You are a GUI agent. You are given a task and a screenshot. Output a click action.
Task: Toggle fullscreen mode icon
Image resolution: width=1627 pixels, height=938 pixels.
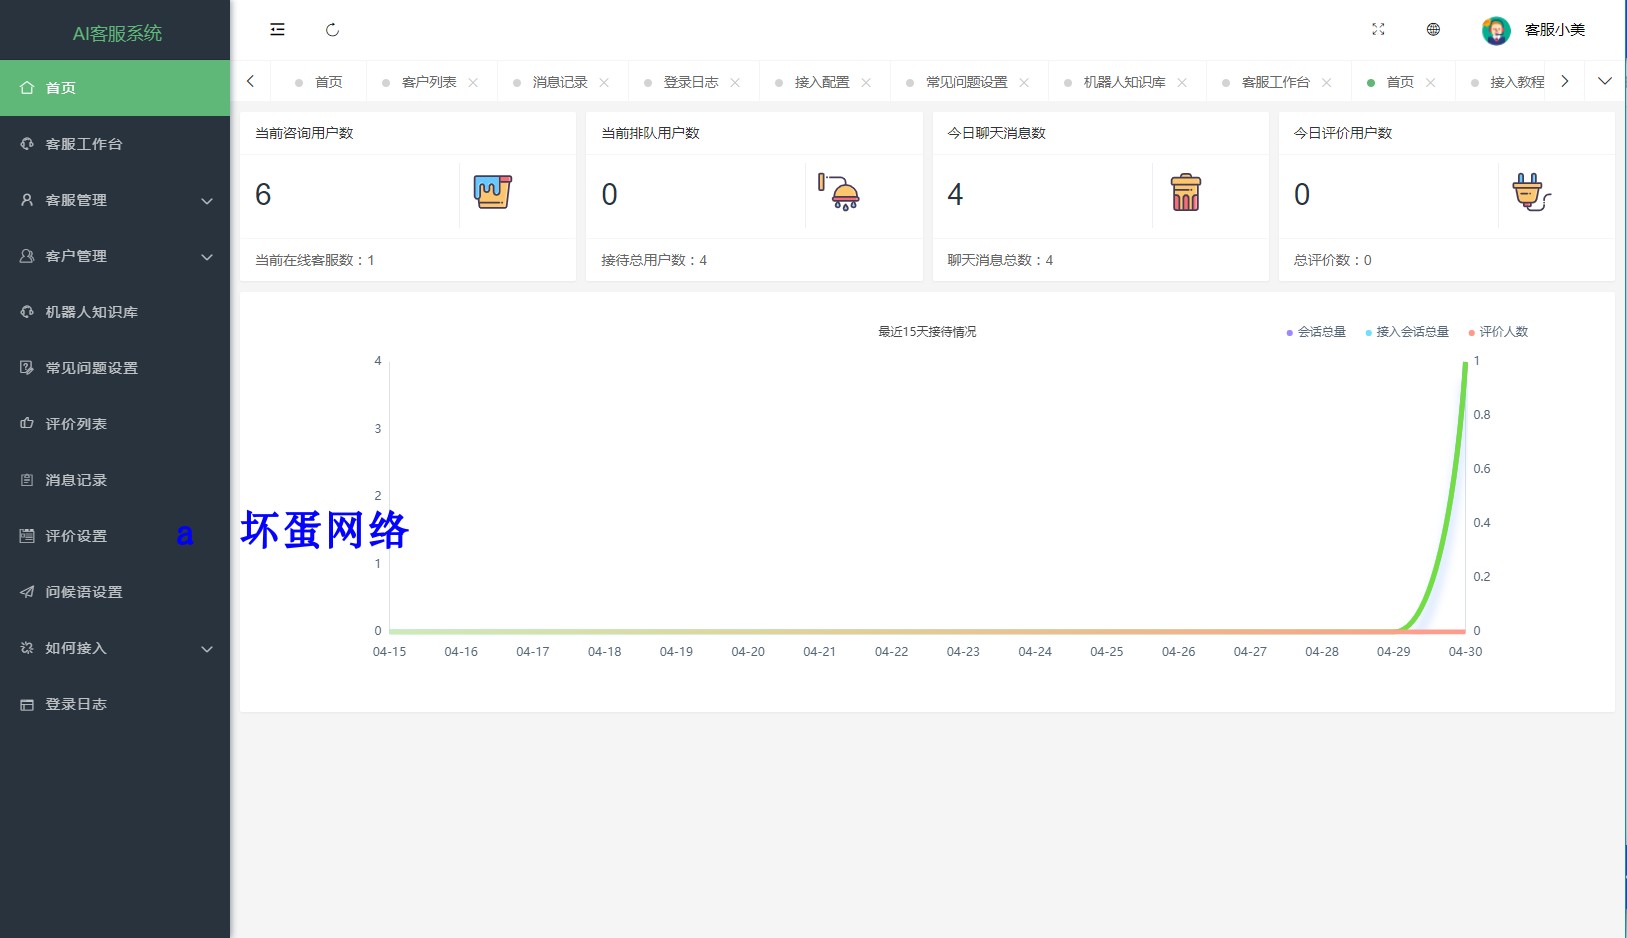pos(1378,30)
